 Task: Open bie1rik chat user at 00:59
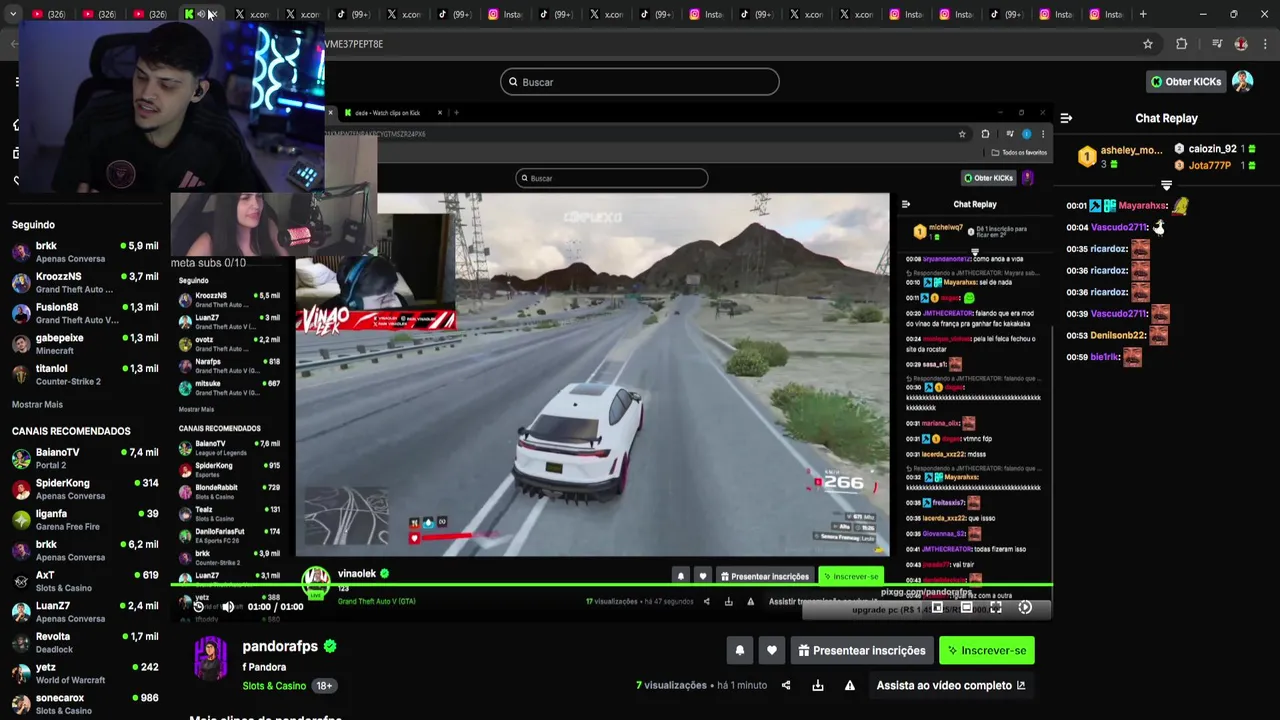(1106, 357)
